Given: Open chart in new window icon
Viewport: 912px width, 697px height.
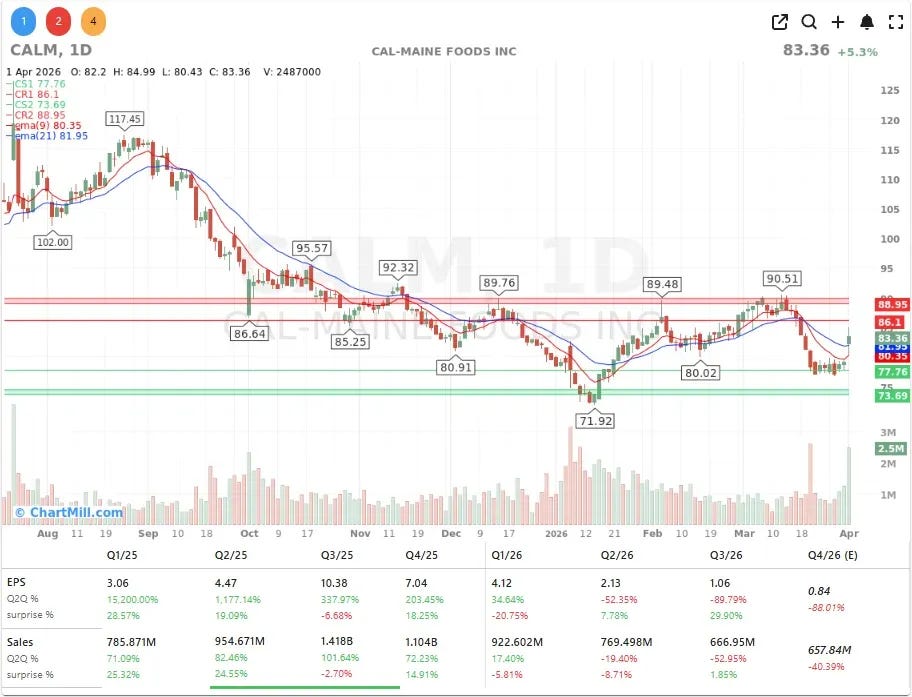Looking at the screenshot, I should coord(779,22).
